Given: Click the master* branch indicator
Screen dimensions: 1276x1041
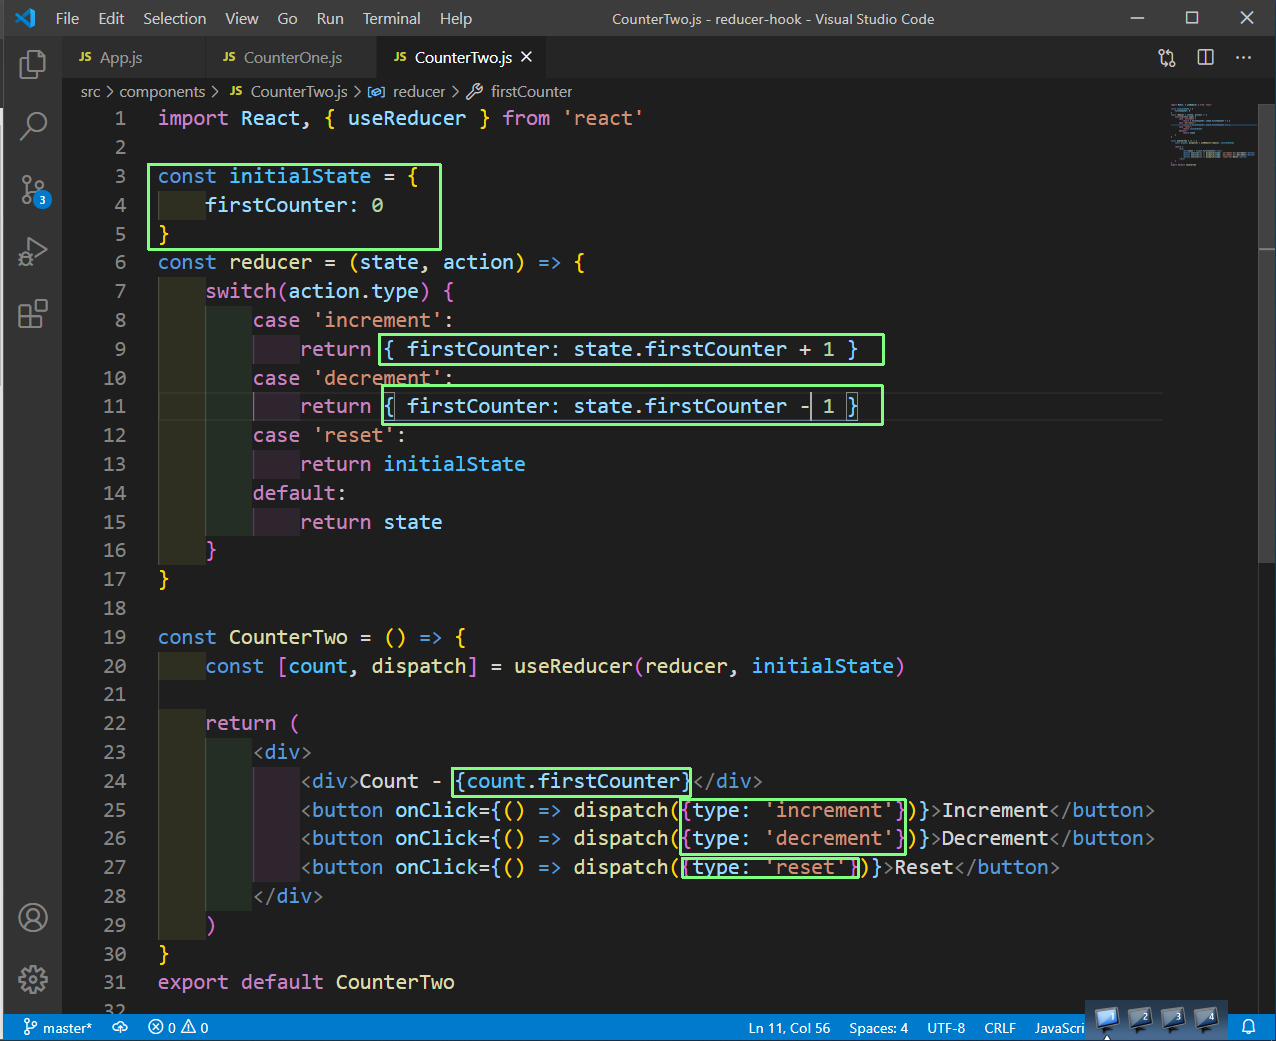Looking at the screenshot, I should pos(57,1027).
